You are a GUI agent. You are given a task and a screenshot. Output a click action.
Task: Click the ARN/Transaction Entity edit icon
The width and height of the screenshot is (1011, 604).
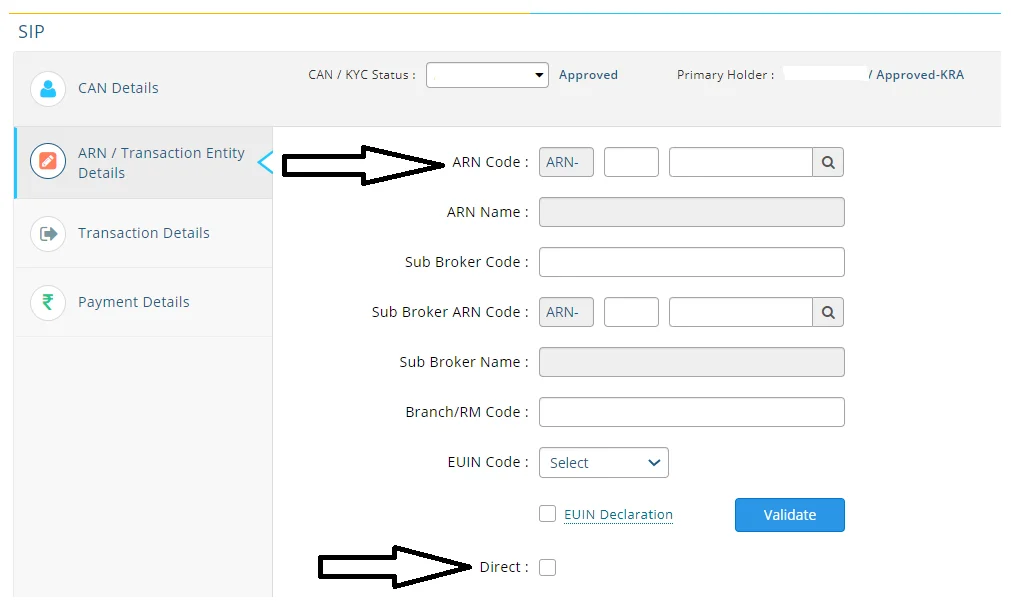click(48, 162)
